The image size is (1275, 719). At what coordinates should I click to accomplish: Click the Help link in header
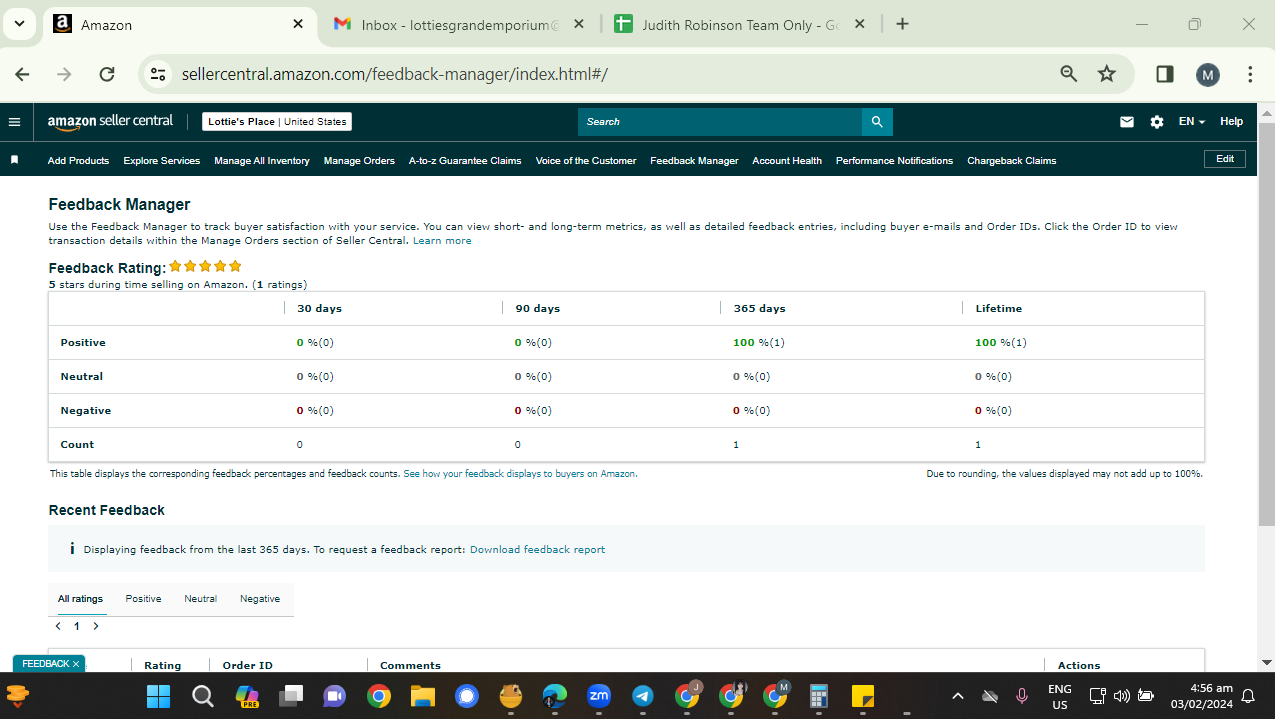point(1232,122)
